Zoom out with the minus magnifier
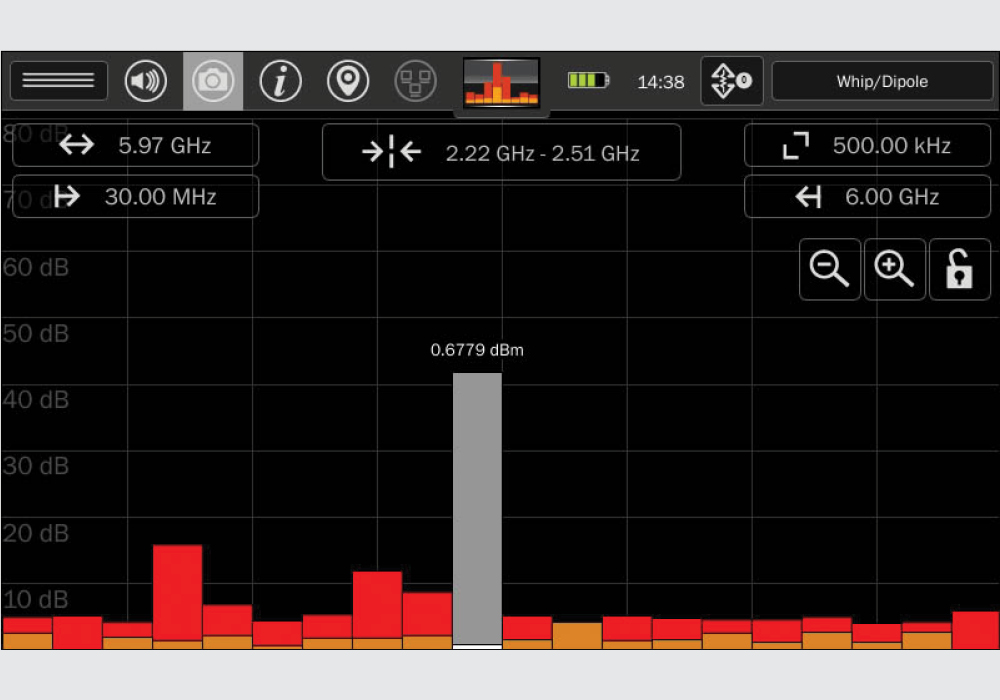The image size is (1000, 700). click(830, 270)
